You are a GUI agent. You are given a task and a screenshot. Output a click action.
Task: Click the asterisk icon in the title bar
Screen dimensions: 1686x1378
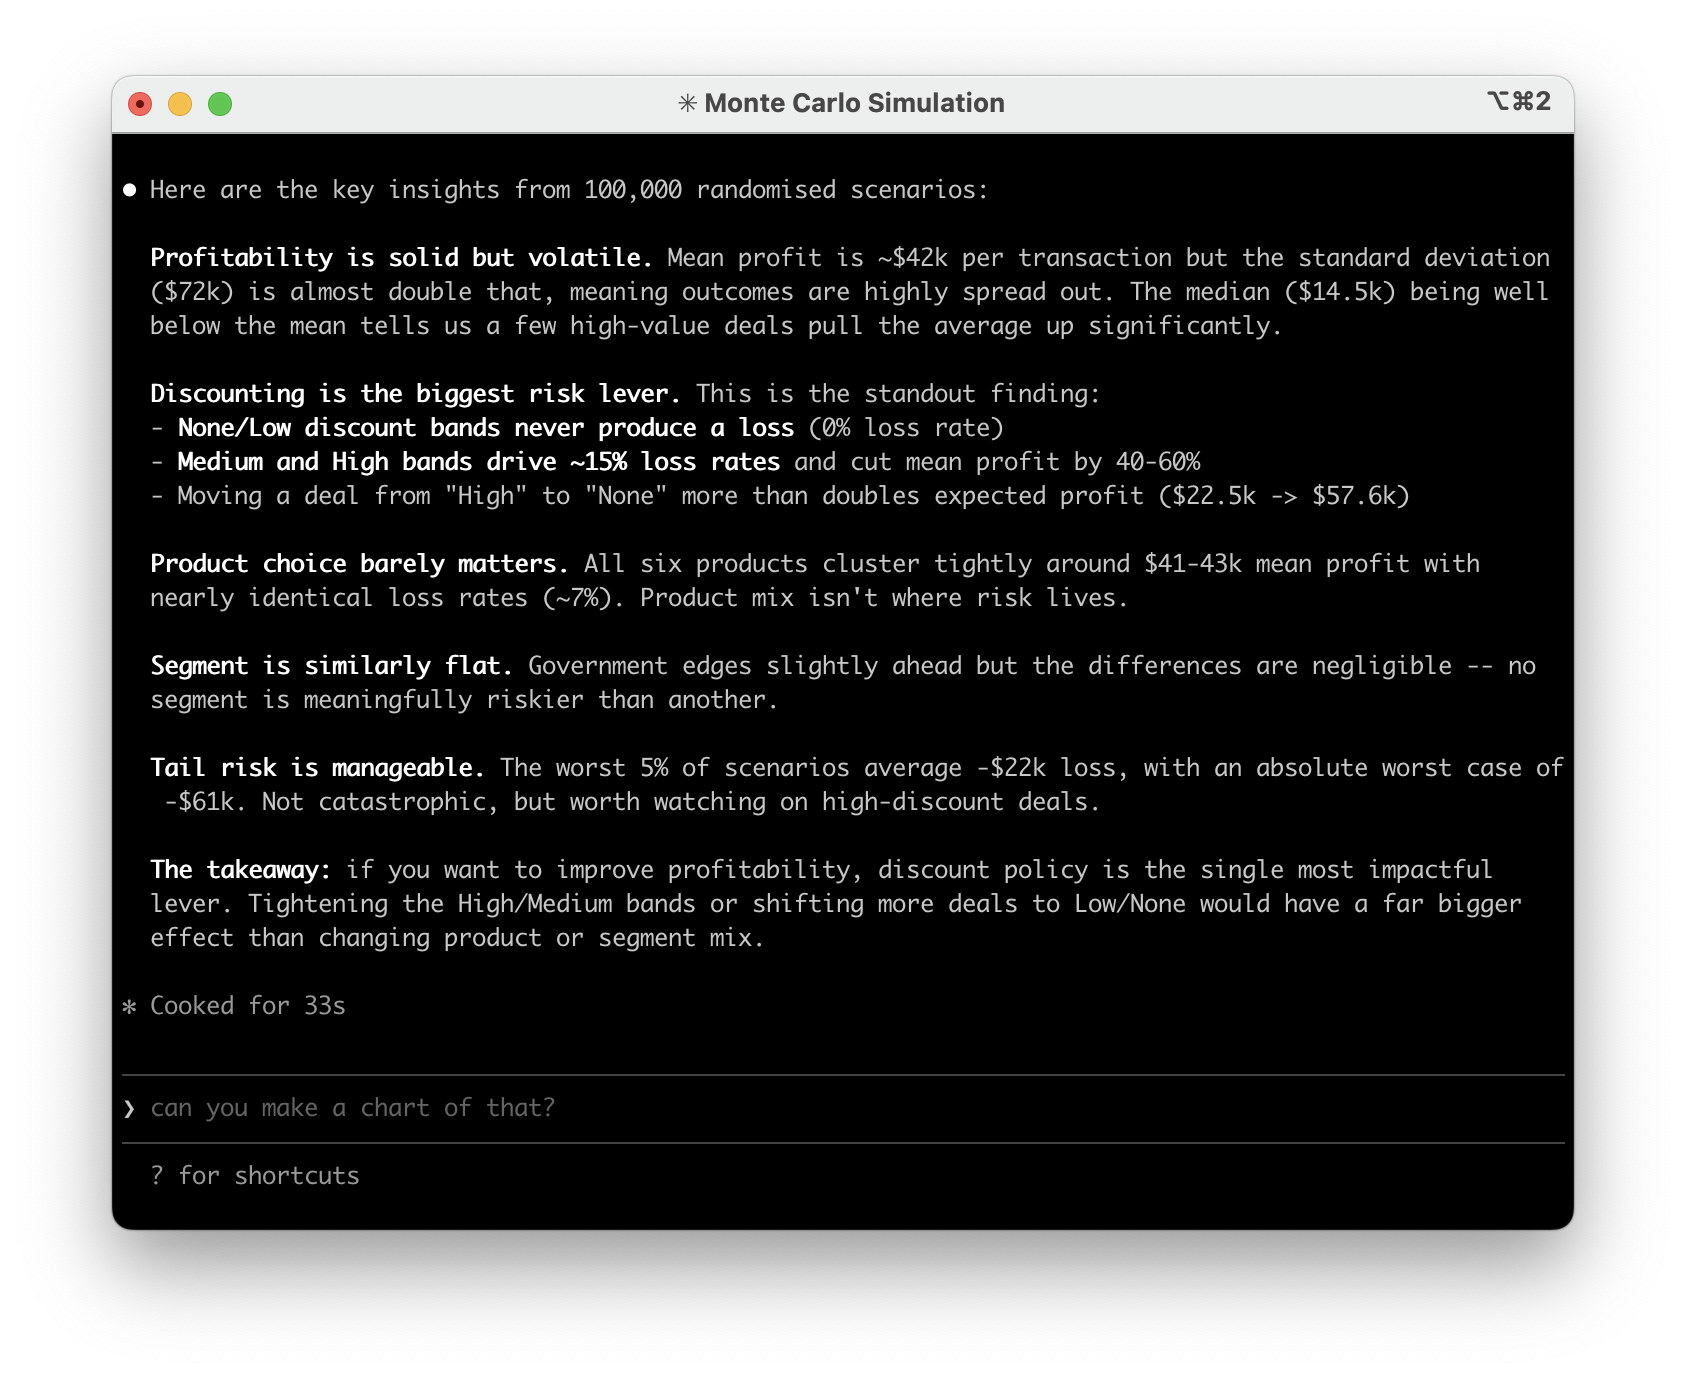click(688, 102)
